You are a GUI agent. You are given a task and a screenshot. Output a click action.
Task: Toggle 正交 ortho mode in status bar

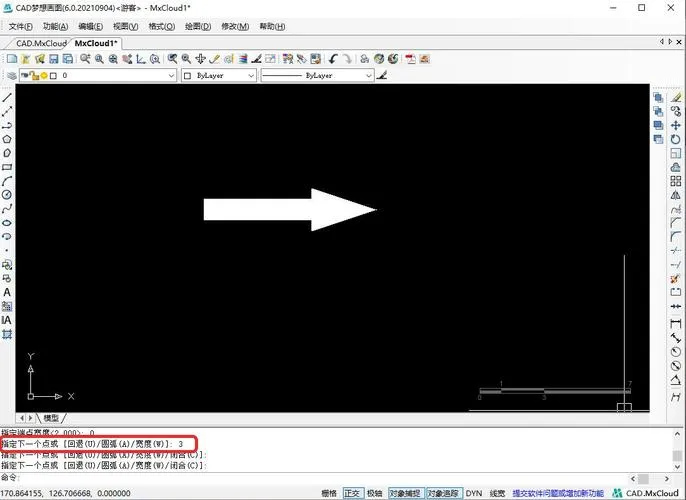tap(352, 493)
